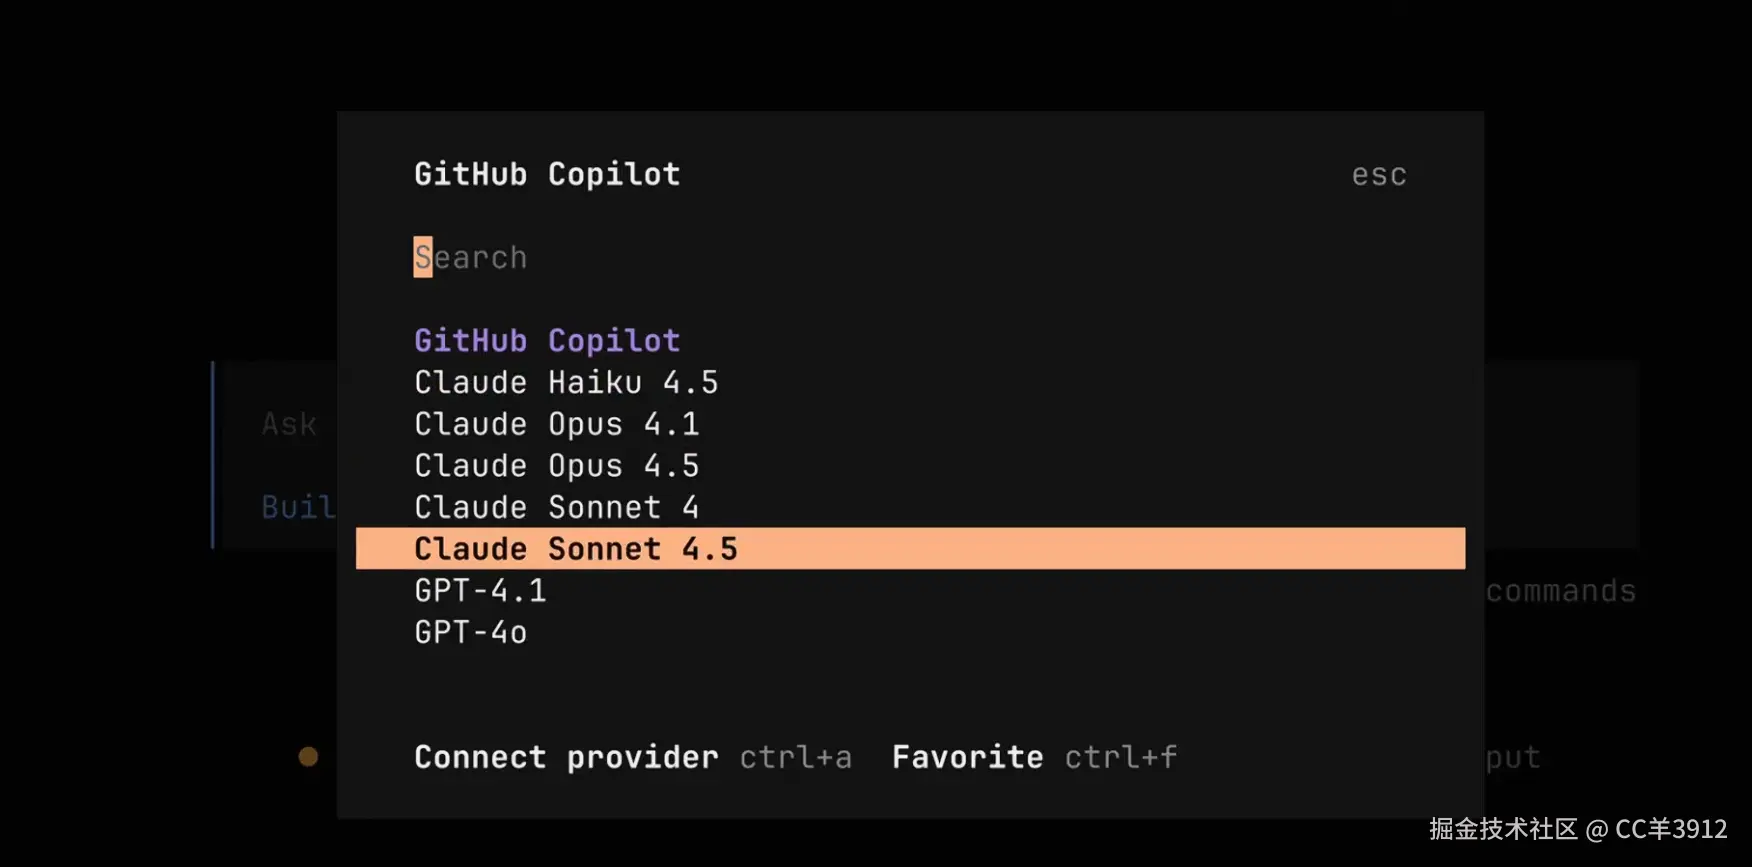
Task: Select the Claude Sonnet 4 model
Action: click(x=557, y=507)
